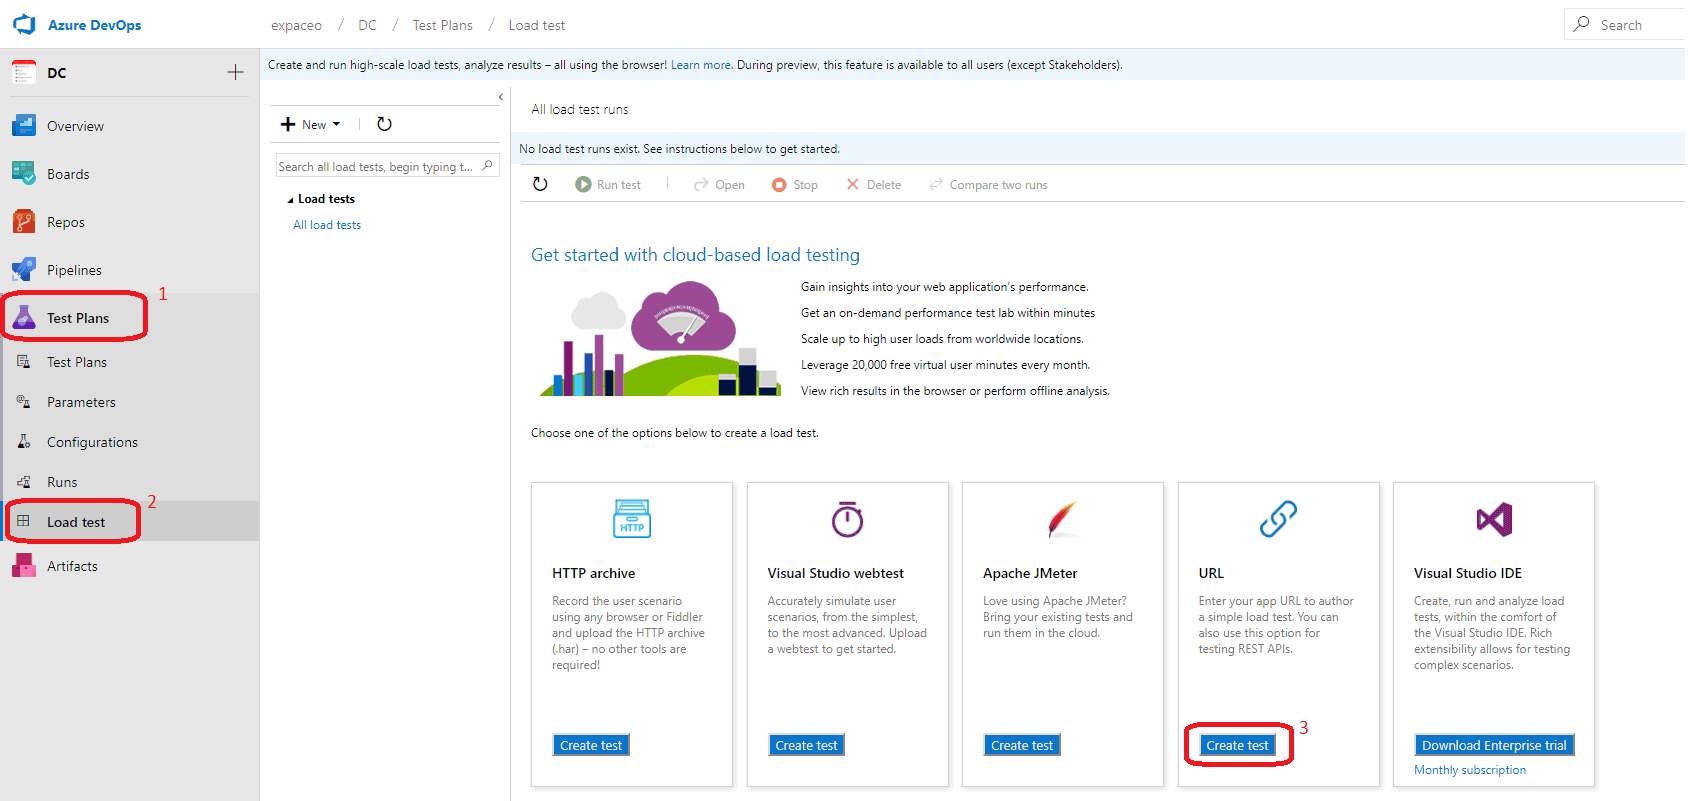
Task: Create test from HTTP archive
Action: coord(591,745)
